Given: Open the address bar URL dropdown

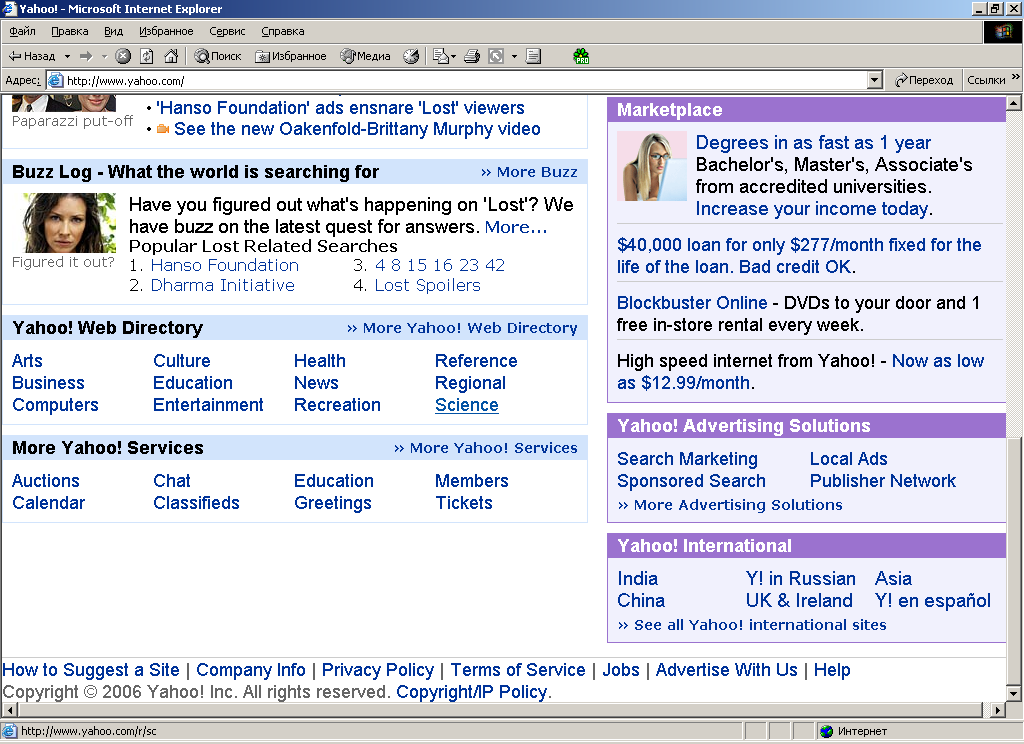Looking at the screenshot, I should click(875, 80).
